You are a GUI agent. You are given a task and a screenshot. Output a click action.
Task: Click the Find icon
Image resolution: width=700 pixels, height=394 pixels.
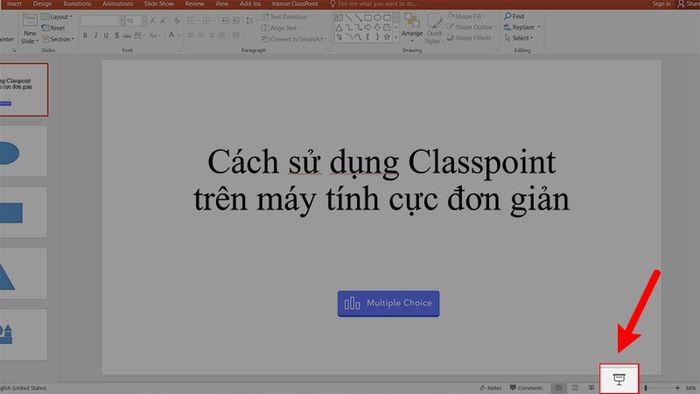point(514,16)
